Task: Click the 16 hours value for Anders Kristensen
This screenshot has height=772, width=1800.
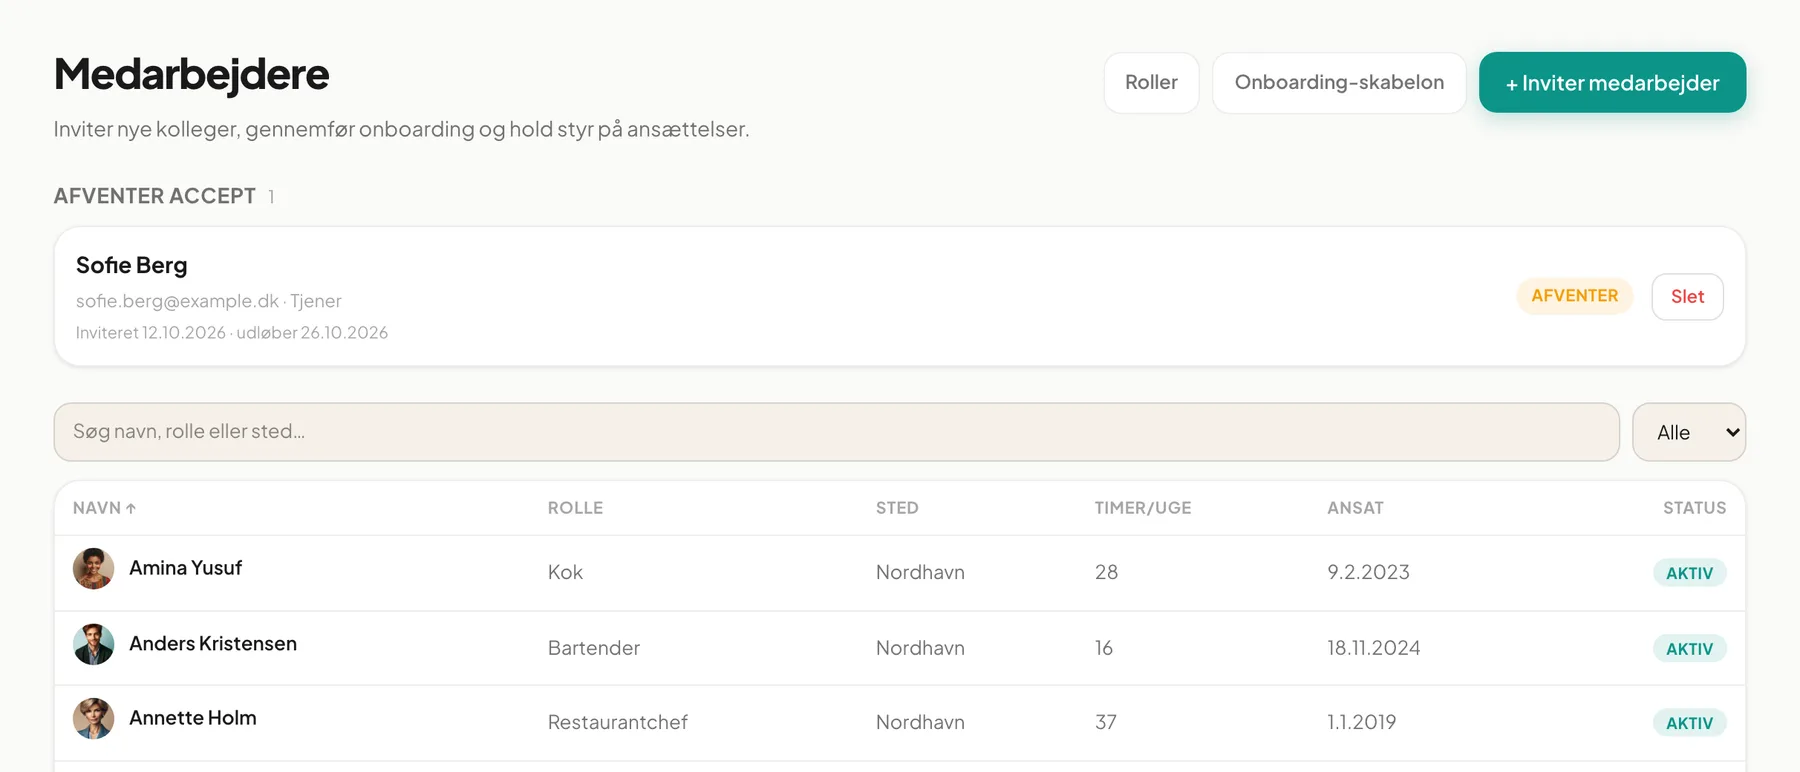Action: (1104, 648)
